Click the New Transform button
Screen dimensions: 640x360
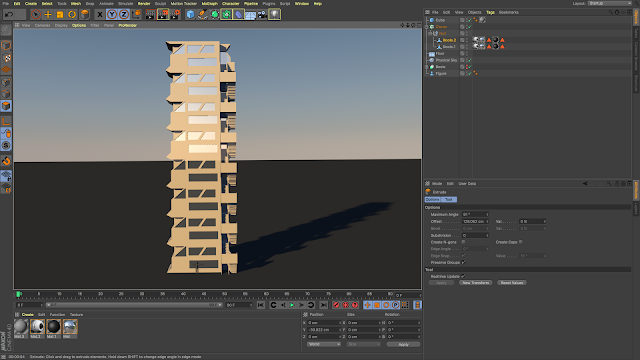point(476,282)
